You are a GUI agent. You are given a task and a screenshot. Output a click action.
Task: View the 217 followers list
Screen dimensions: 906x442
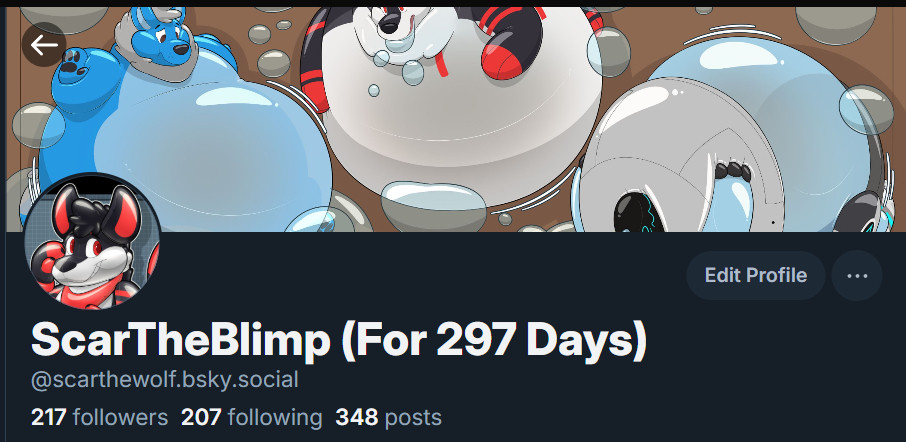[99, 417]
